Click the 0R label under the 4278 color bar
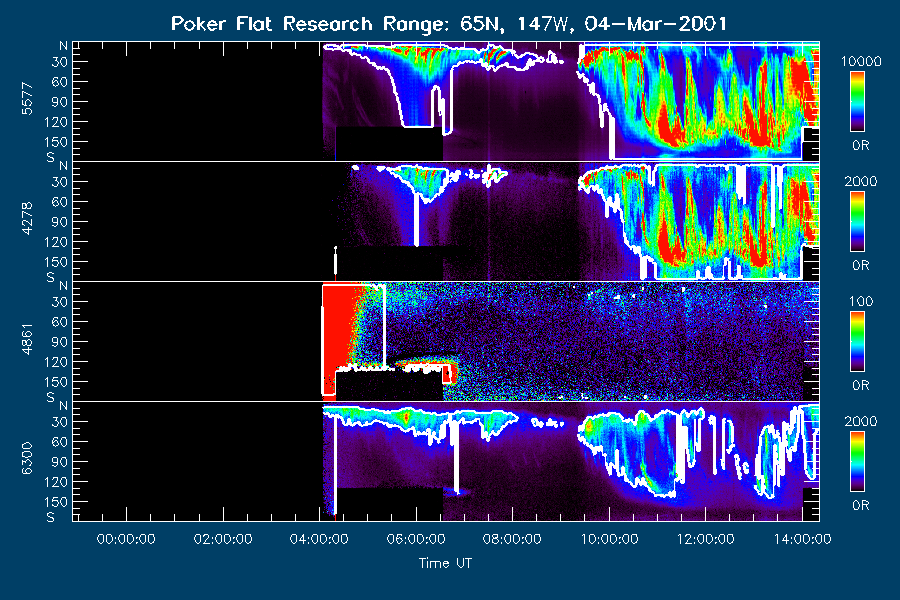The image size is (900, 600). tap(860, 266)
